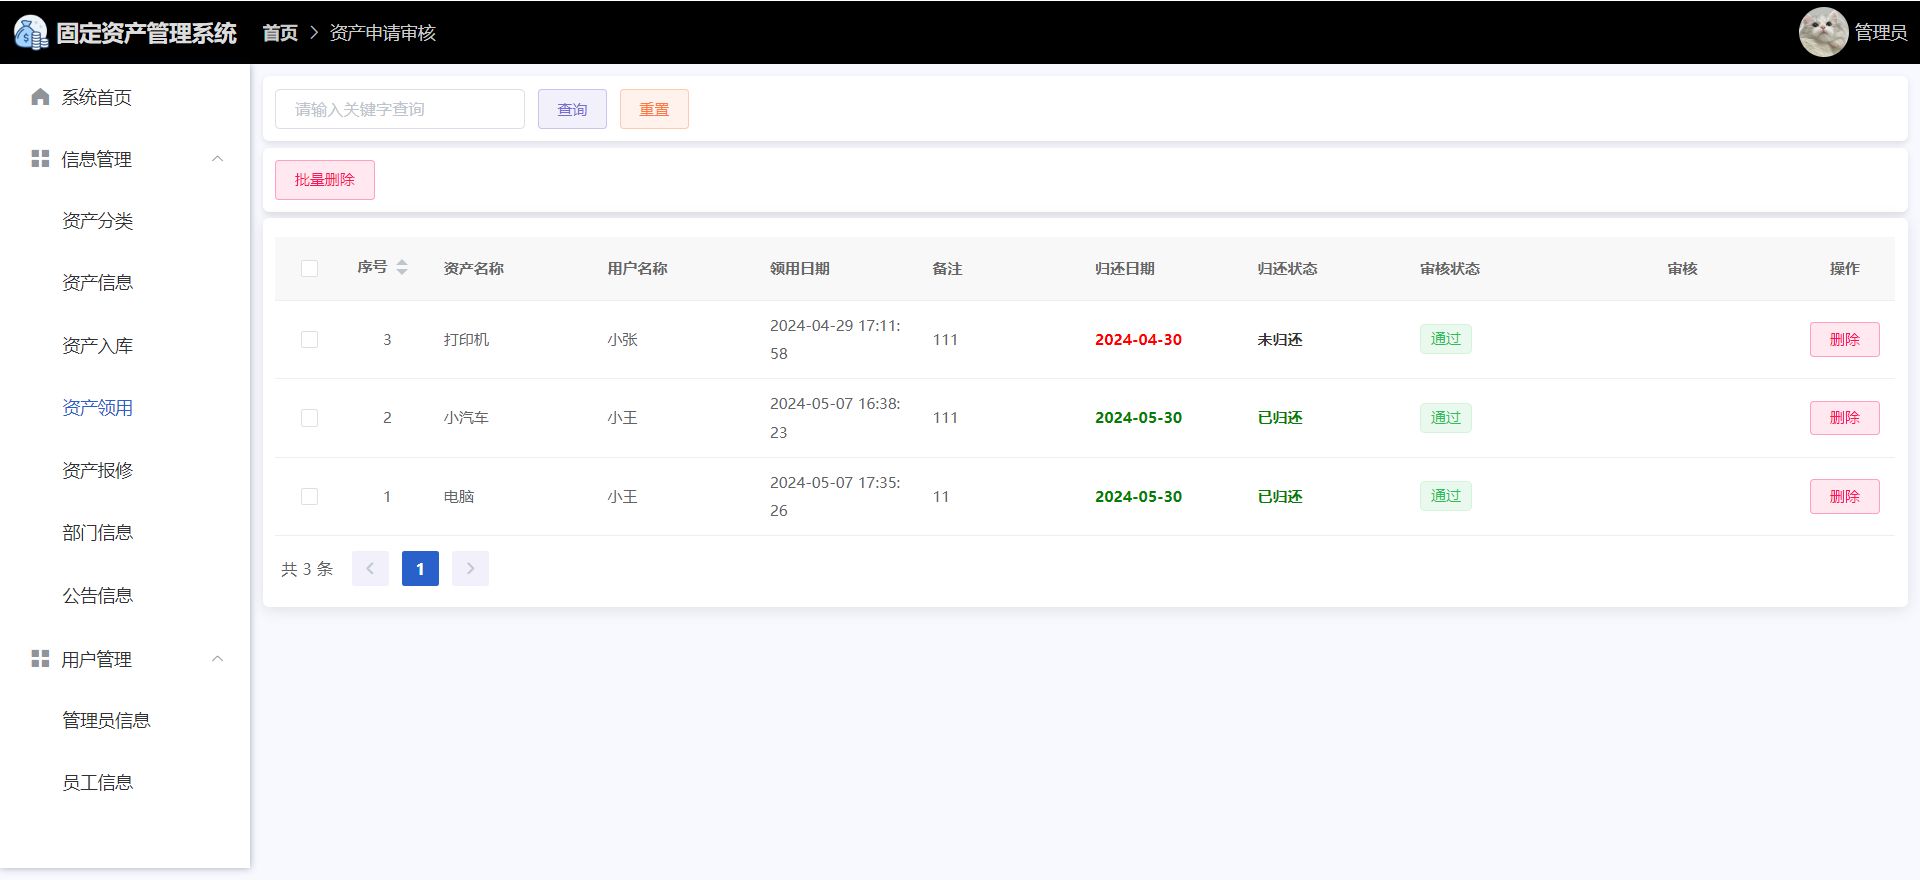Click the grid icon beside 信息管理

(40, 159)
